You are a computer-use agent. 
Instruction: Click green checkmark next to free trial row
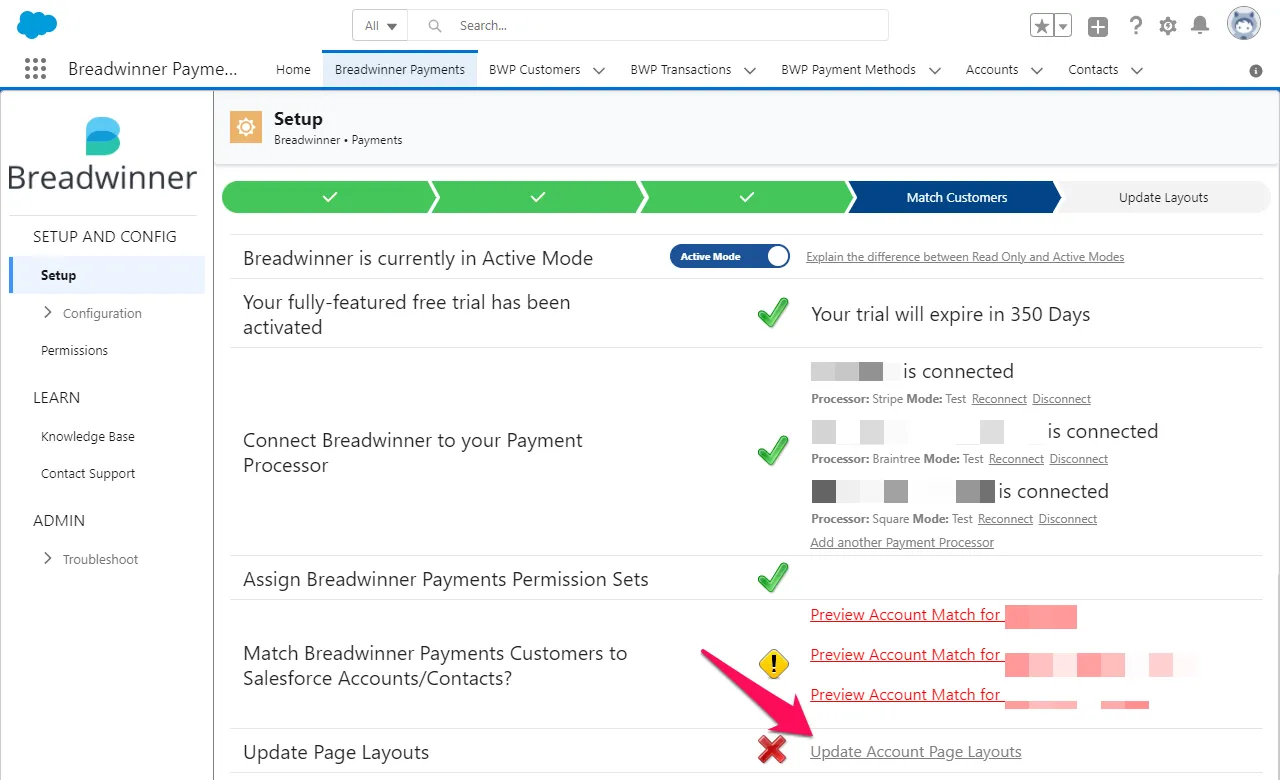click(x=772, y=314)
